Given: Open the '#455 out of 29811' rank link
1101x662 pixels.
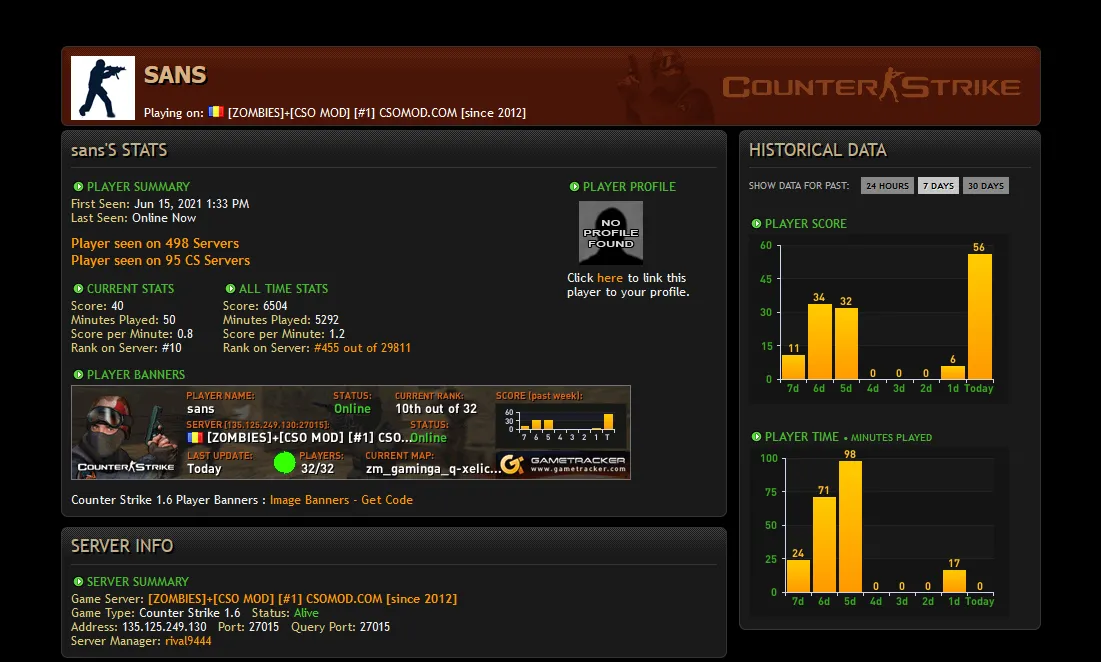Looking at the screenshot, I should 362,347.
